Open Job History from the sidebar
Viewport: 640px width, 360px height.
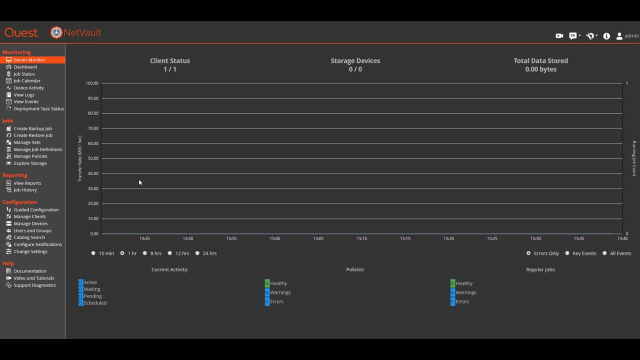click(x=25, y=190)
